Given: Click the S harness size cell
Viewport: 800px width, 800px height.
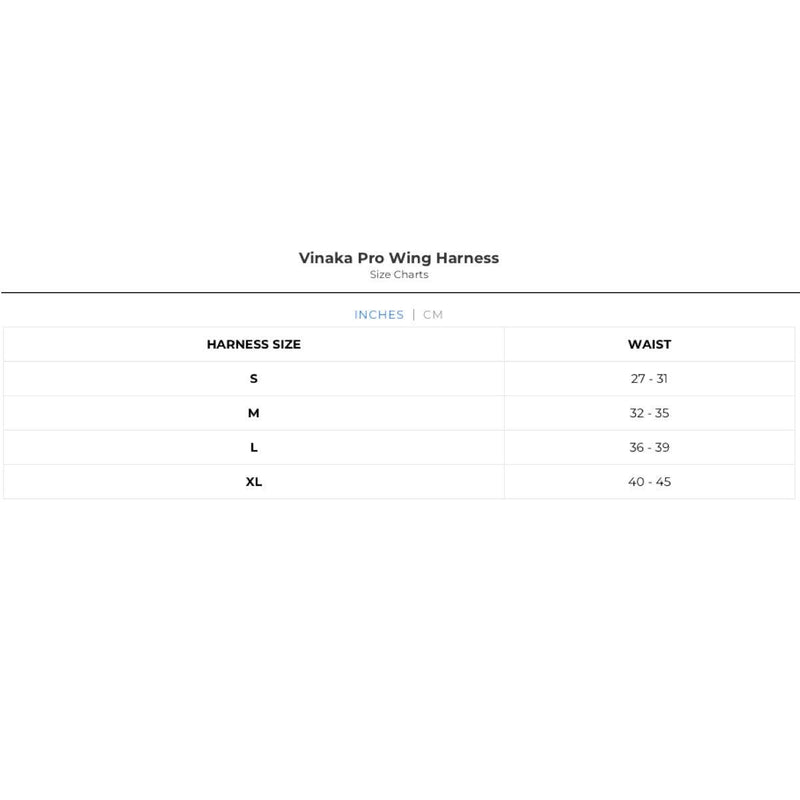Looking at the screenshot, I should coord(254,379).
